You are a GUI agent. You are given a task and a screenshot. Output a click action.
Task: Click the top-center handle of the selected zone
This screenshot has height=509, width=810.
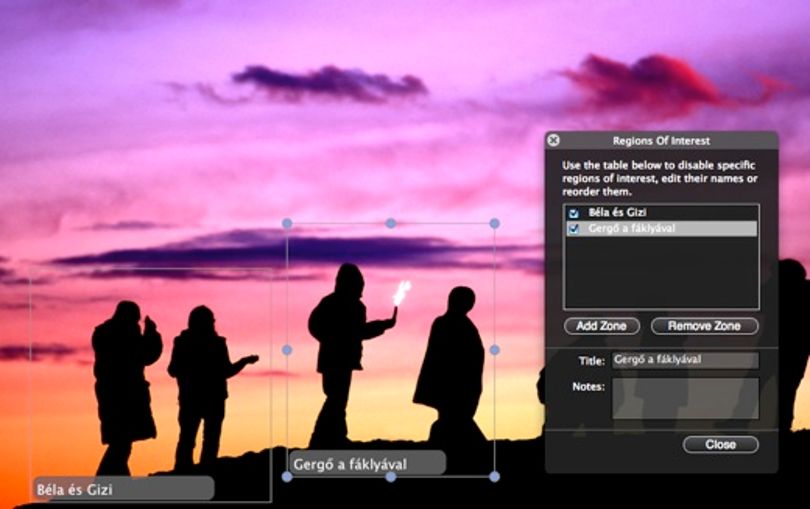tap(391, 223)
